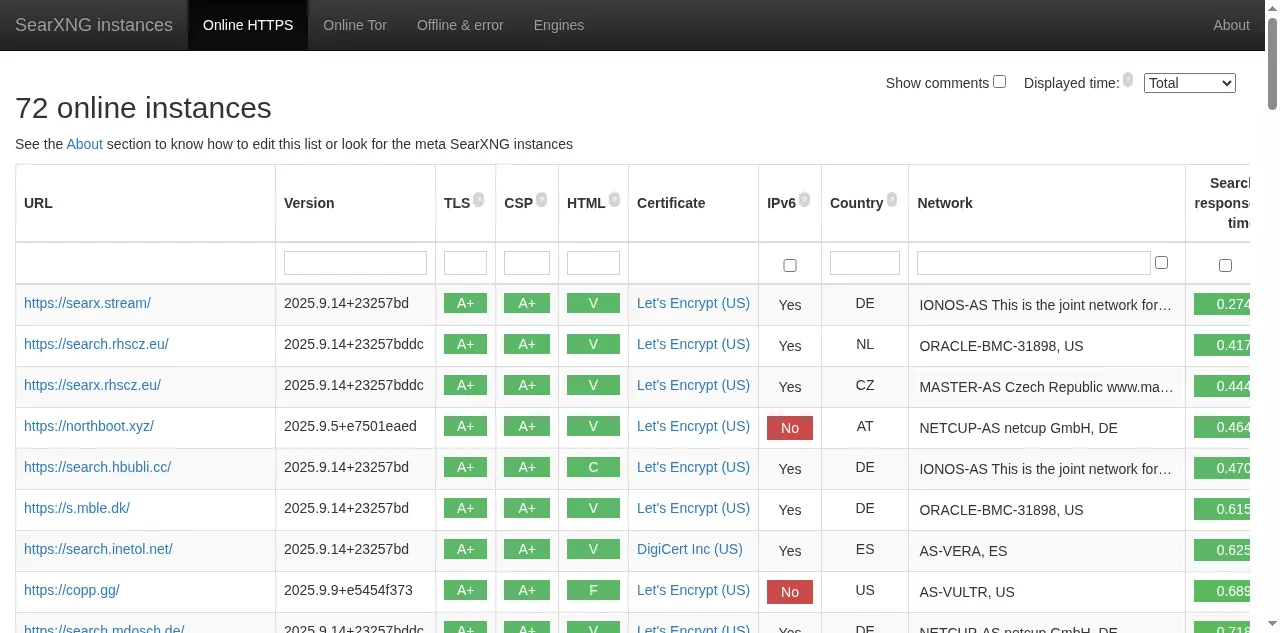Click the Version filter input field
Viewport: 1280px width, 633px height.
click(x=355, y=263)
